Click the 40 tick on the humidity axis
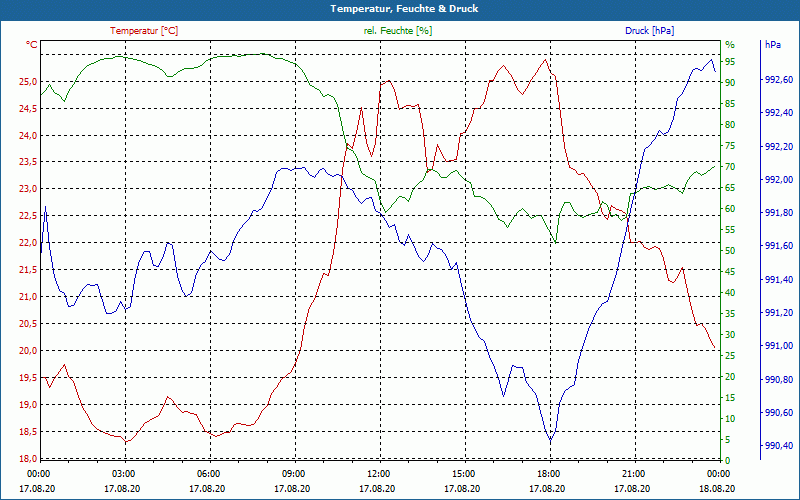 point(730,293)
